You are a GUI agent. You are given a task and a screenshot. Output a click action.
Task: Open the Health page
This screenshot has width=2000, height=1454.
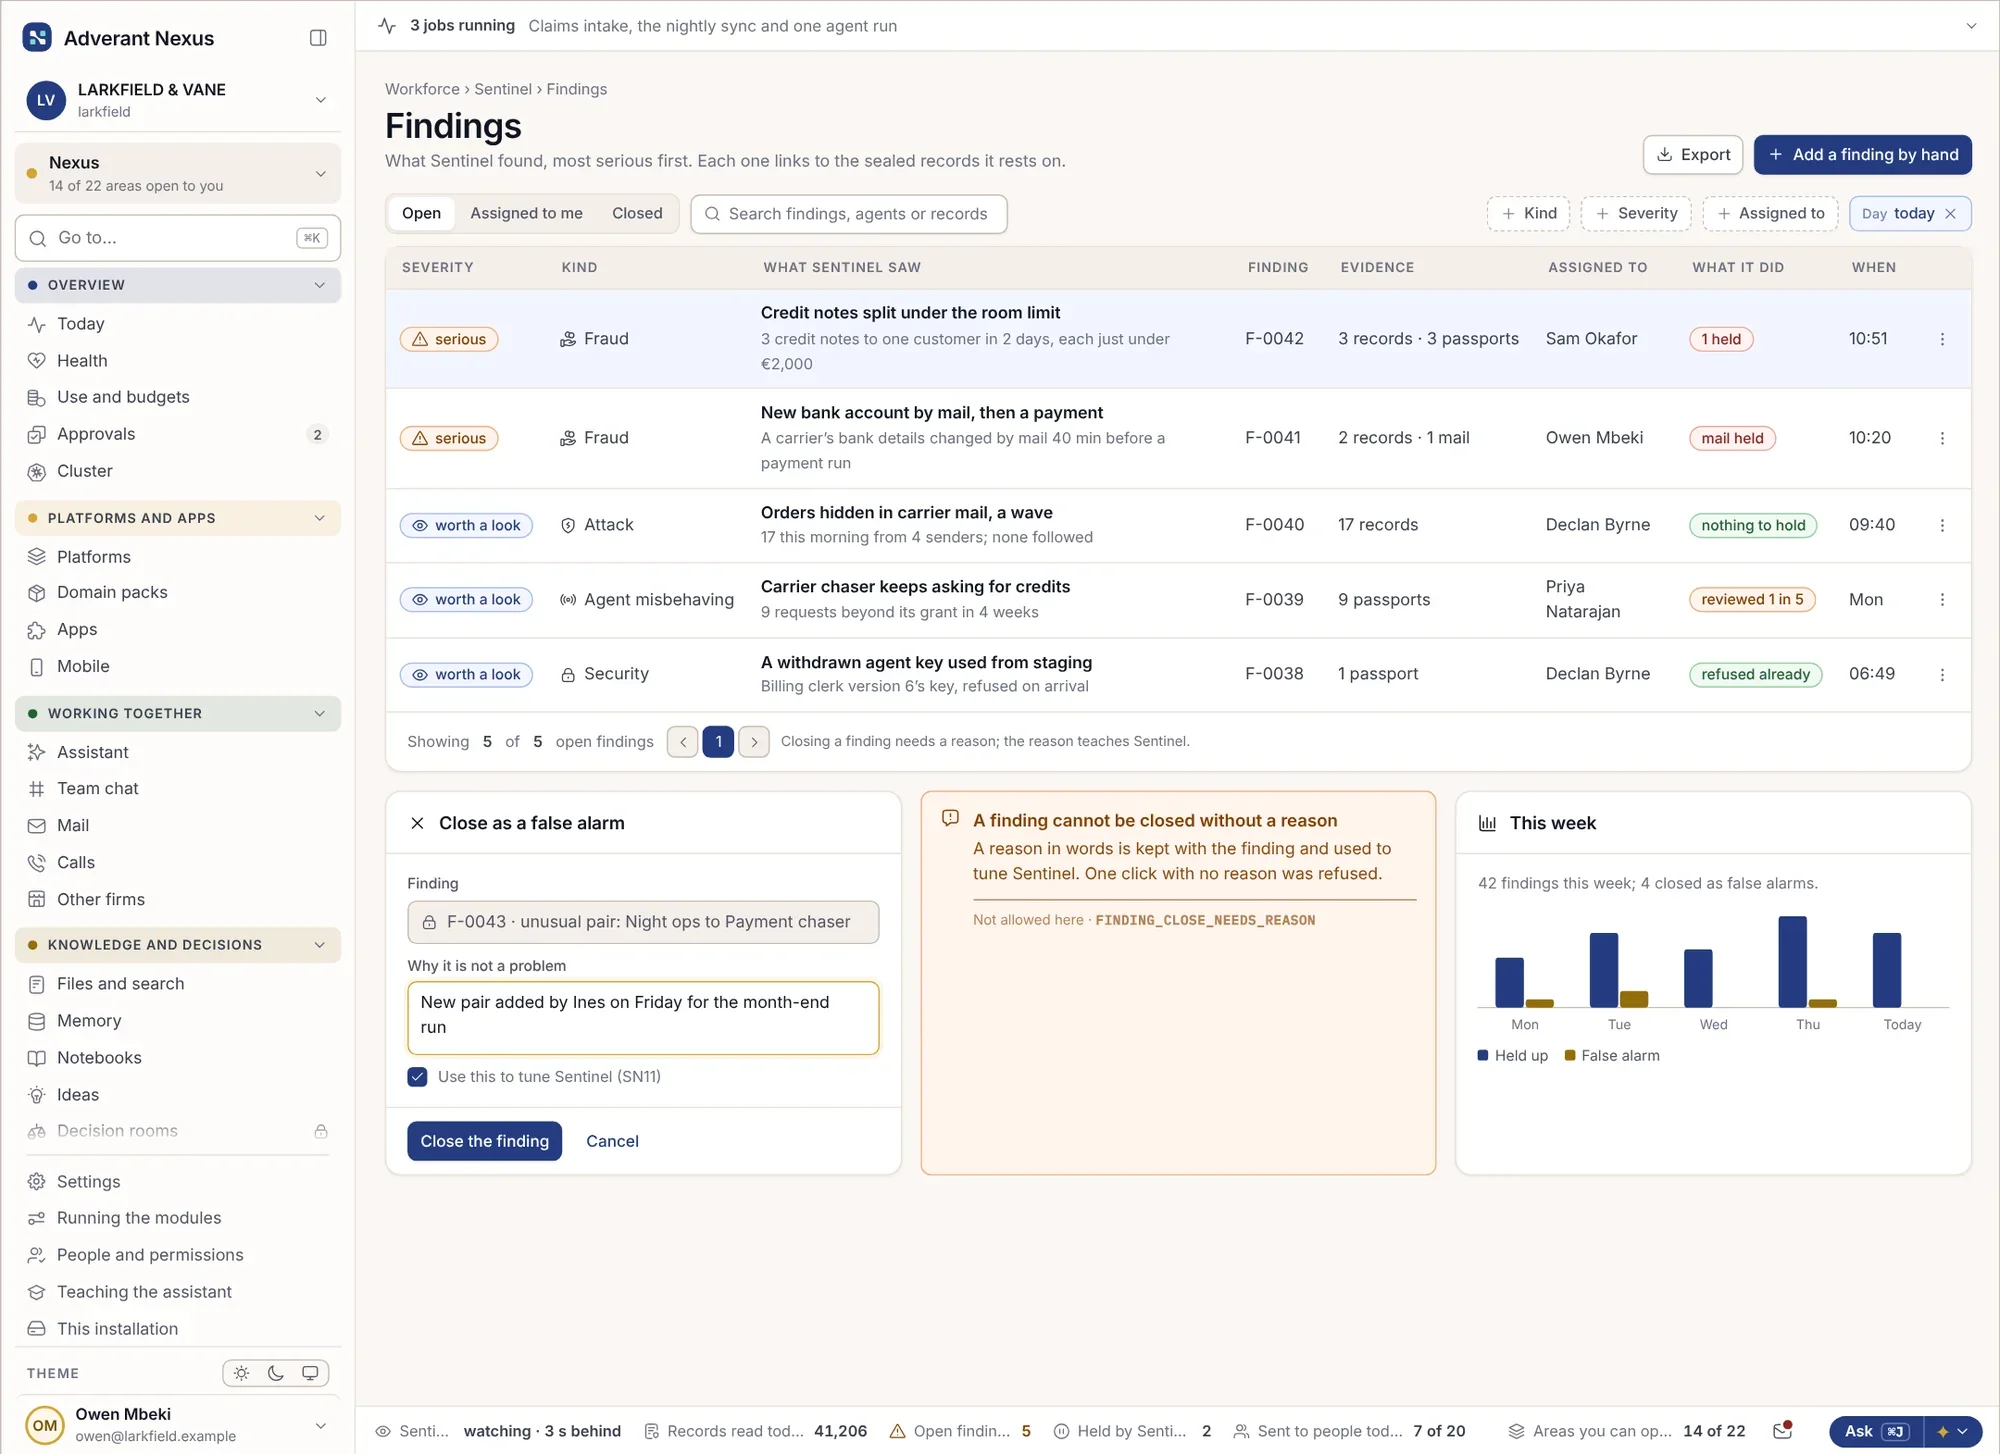click(178, 361)
